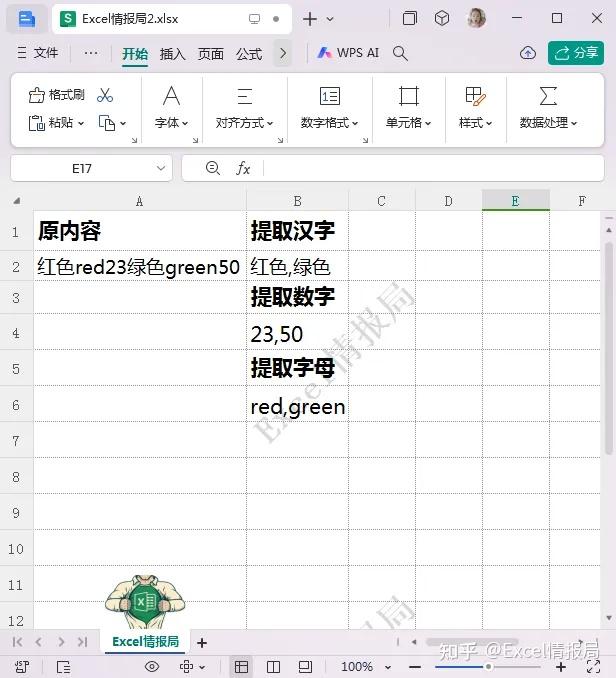Open the user avatar profile
This screenshot has height=678, width=616.
[x=477, y=19]
